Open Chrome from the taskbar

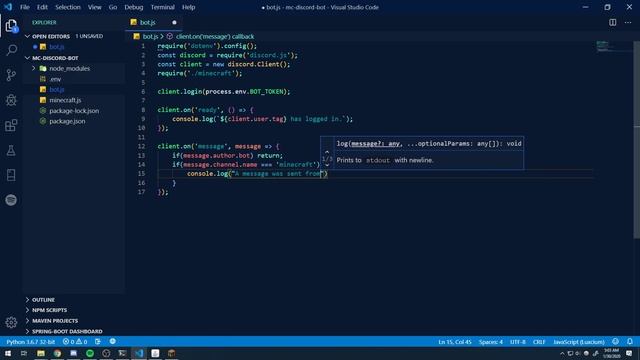tap(57, 353)
